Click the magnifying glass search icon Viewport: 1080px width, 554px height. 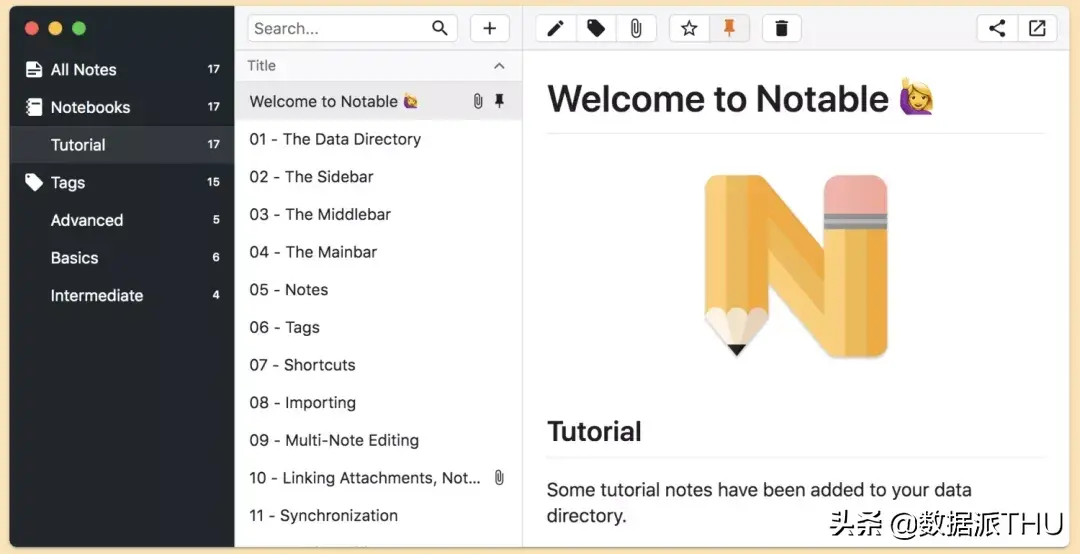pos(439,28)
